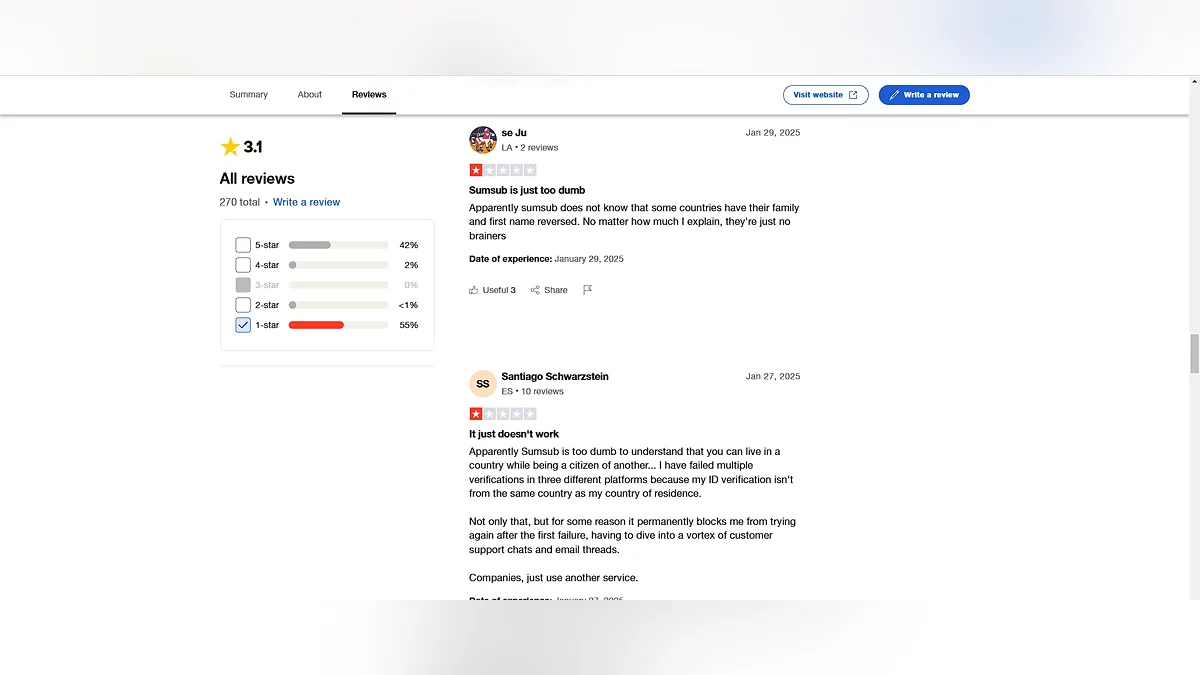Click the yellow star next to the 3.1 rating
Viewport: 1200px width, 675px height.
pyautogui.click(x=230, y=147)
